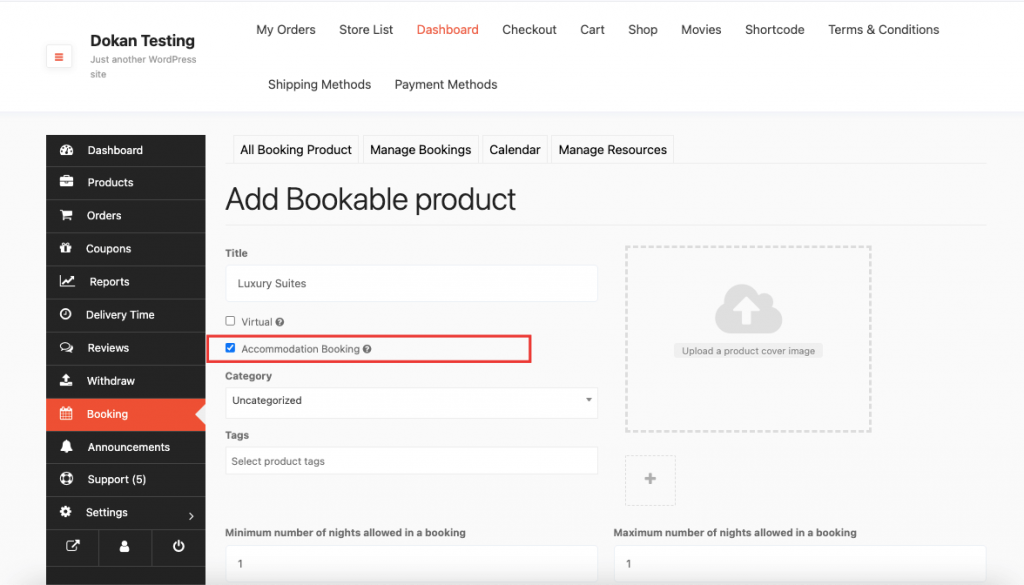Open Reports in the sidebar

[x=125, y=282]
